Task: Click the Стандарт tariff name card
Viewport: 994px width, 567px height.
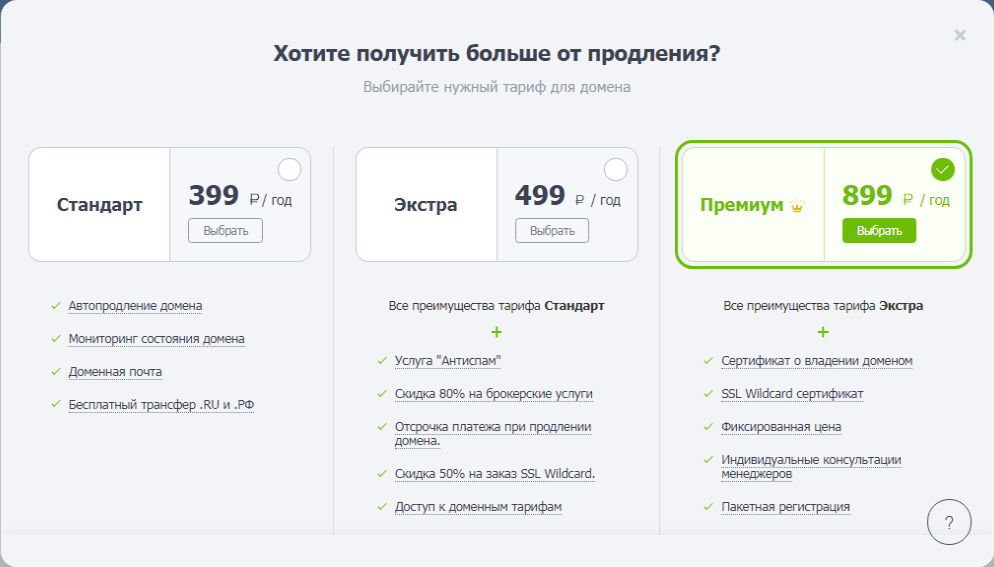Action: [100, 205]
